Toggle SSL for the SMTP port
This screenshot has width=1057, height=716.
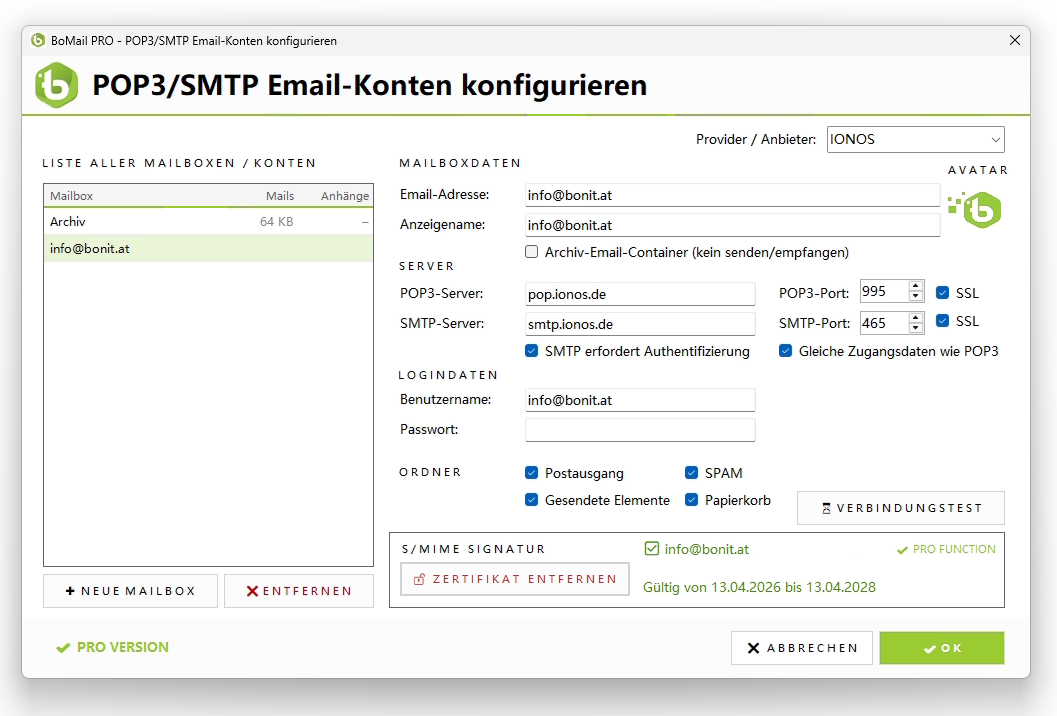(942, 321)
